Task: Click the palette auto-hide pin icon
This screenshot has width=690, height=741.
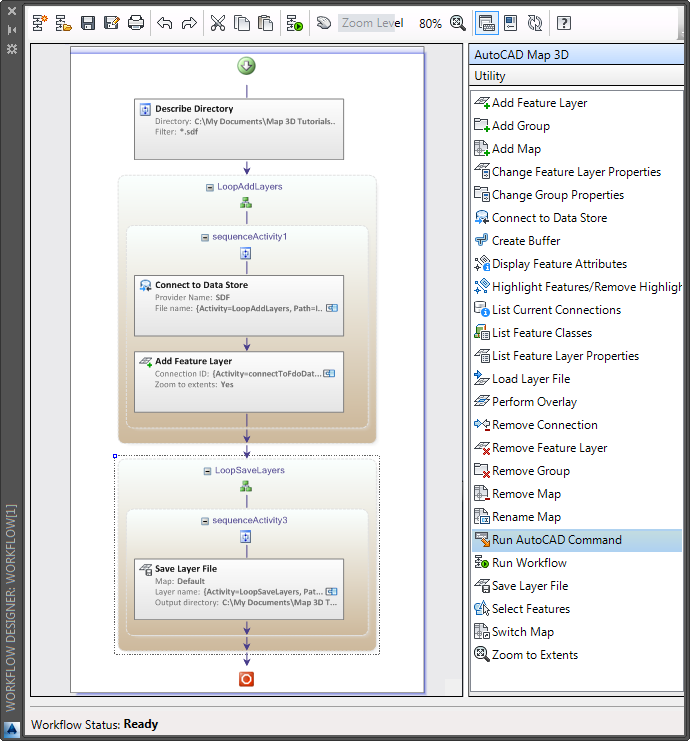Action: [x=12, y=29]
